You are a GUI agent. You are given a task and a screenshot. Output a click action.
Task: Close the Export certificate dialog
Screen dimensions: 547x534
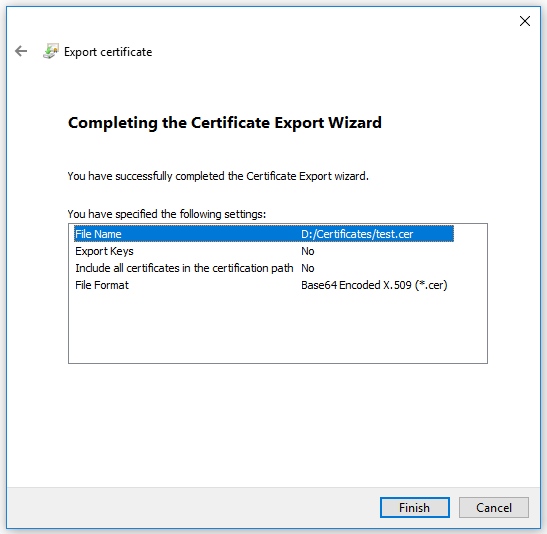point(524,21)
